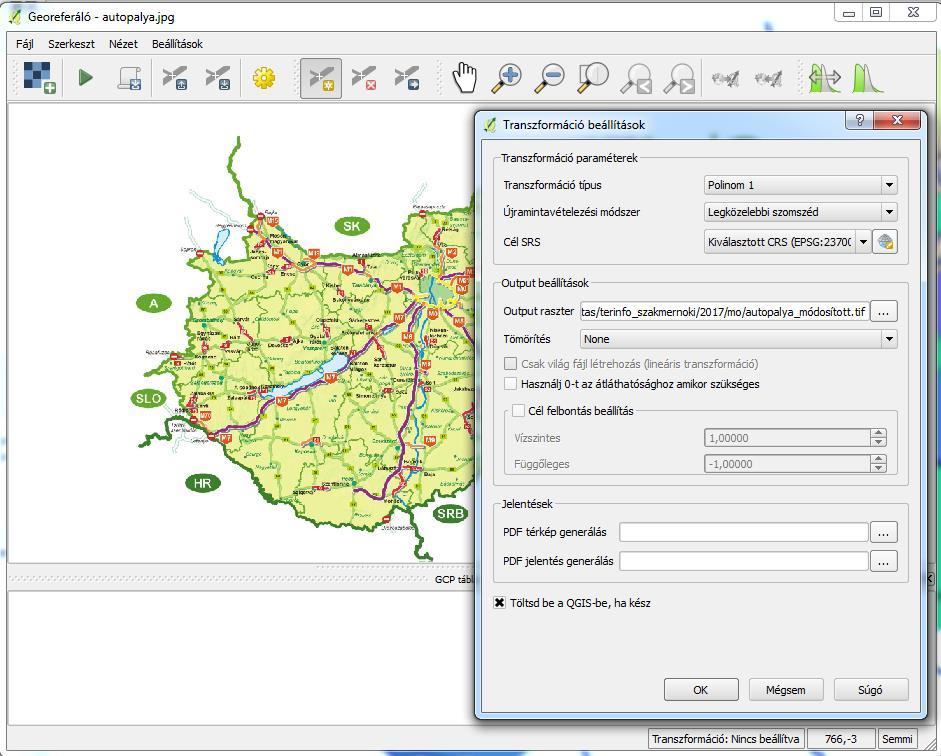Select the Delete point tool
The image size is (941, 756).
pos(364,78)
